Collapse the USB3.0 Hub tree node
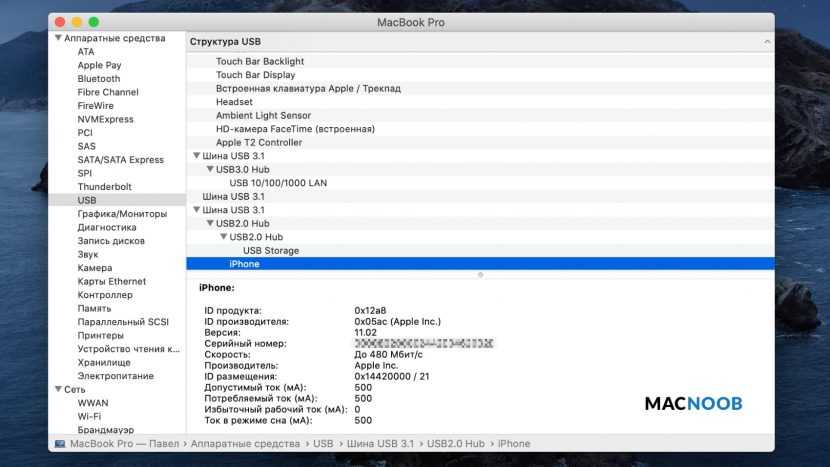The width and height of the screenshot is (830, 467). click(210, 170)
